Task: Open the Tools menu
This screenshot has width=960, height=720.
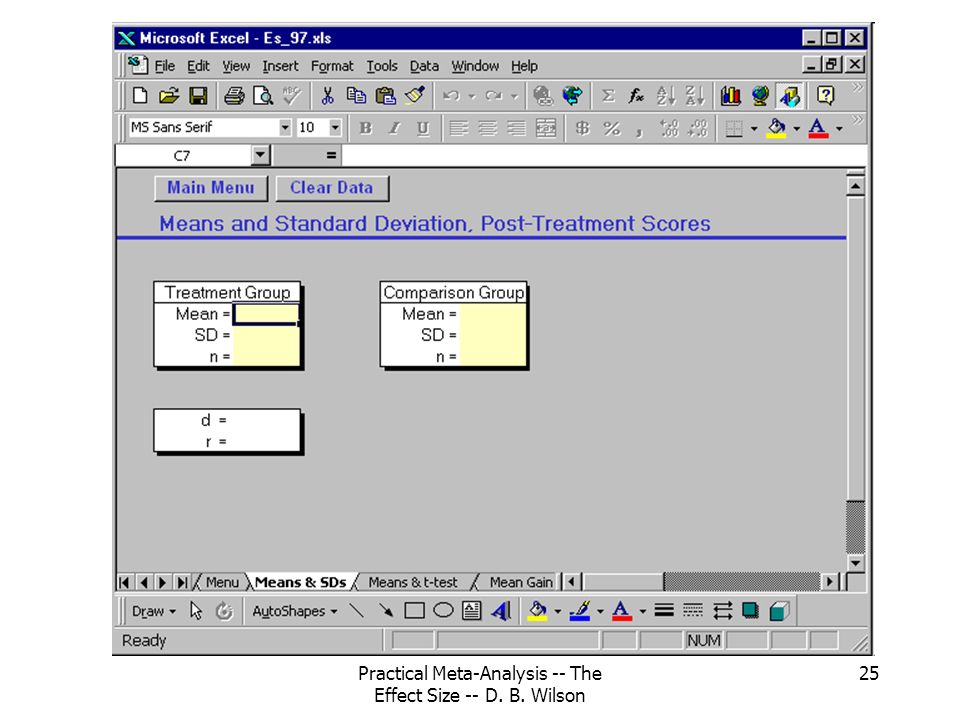Action: (382, 66)
